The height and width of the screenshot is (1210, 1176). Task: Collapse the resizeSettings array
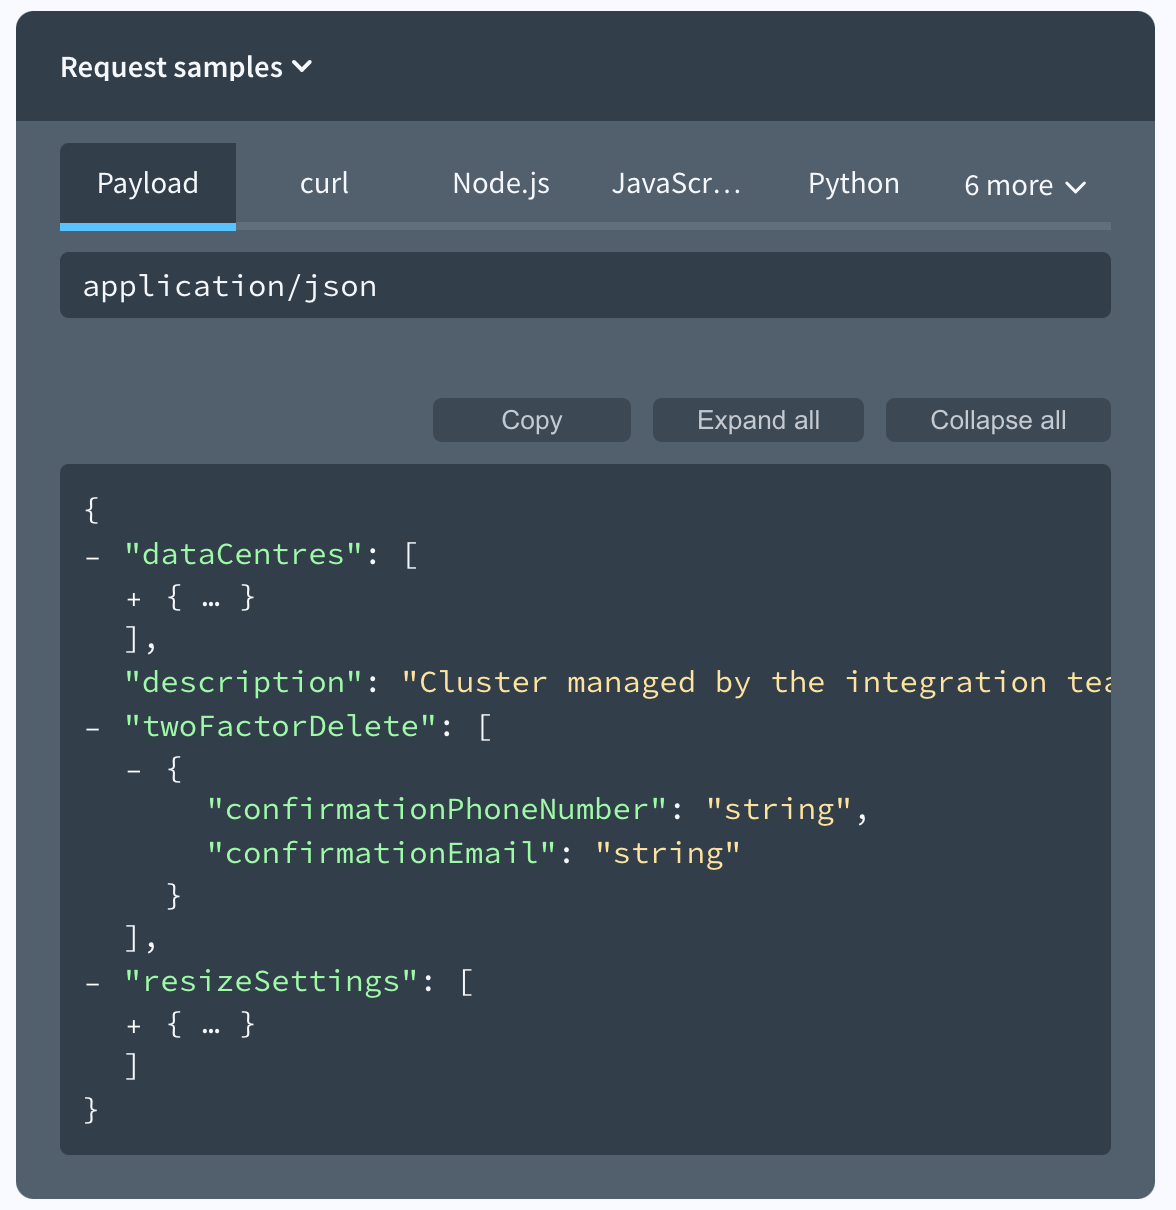click(92, 982)
